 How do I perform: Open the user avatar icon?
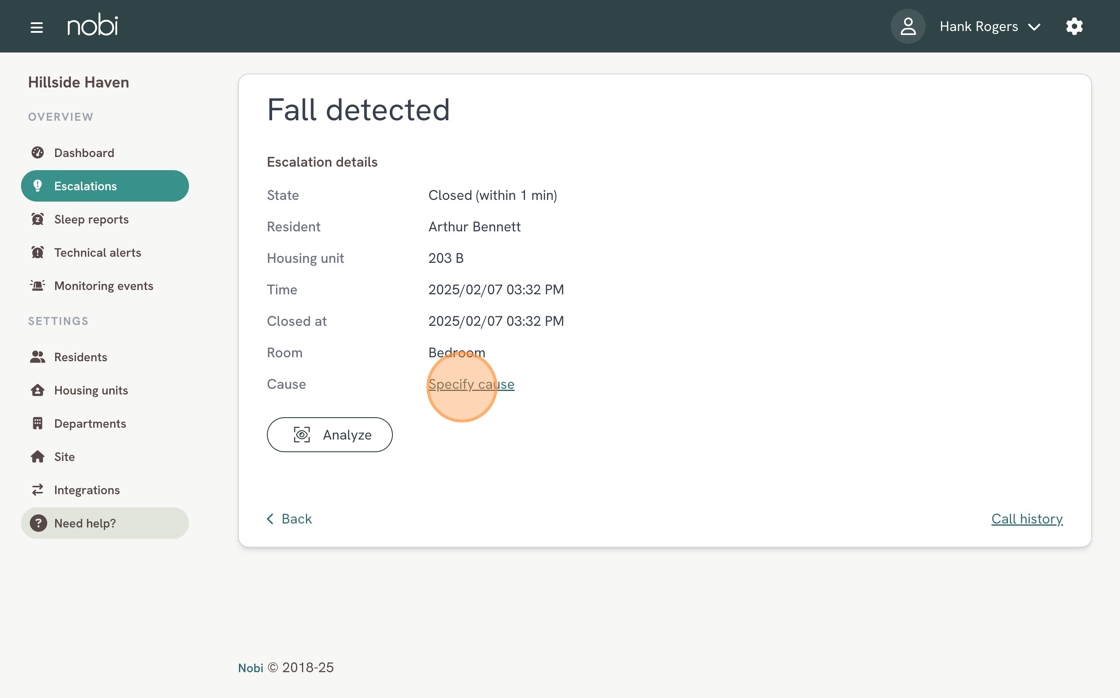coord(908,26)
